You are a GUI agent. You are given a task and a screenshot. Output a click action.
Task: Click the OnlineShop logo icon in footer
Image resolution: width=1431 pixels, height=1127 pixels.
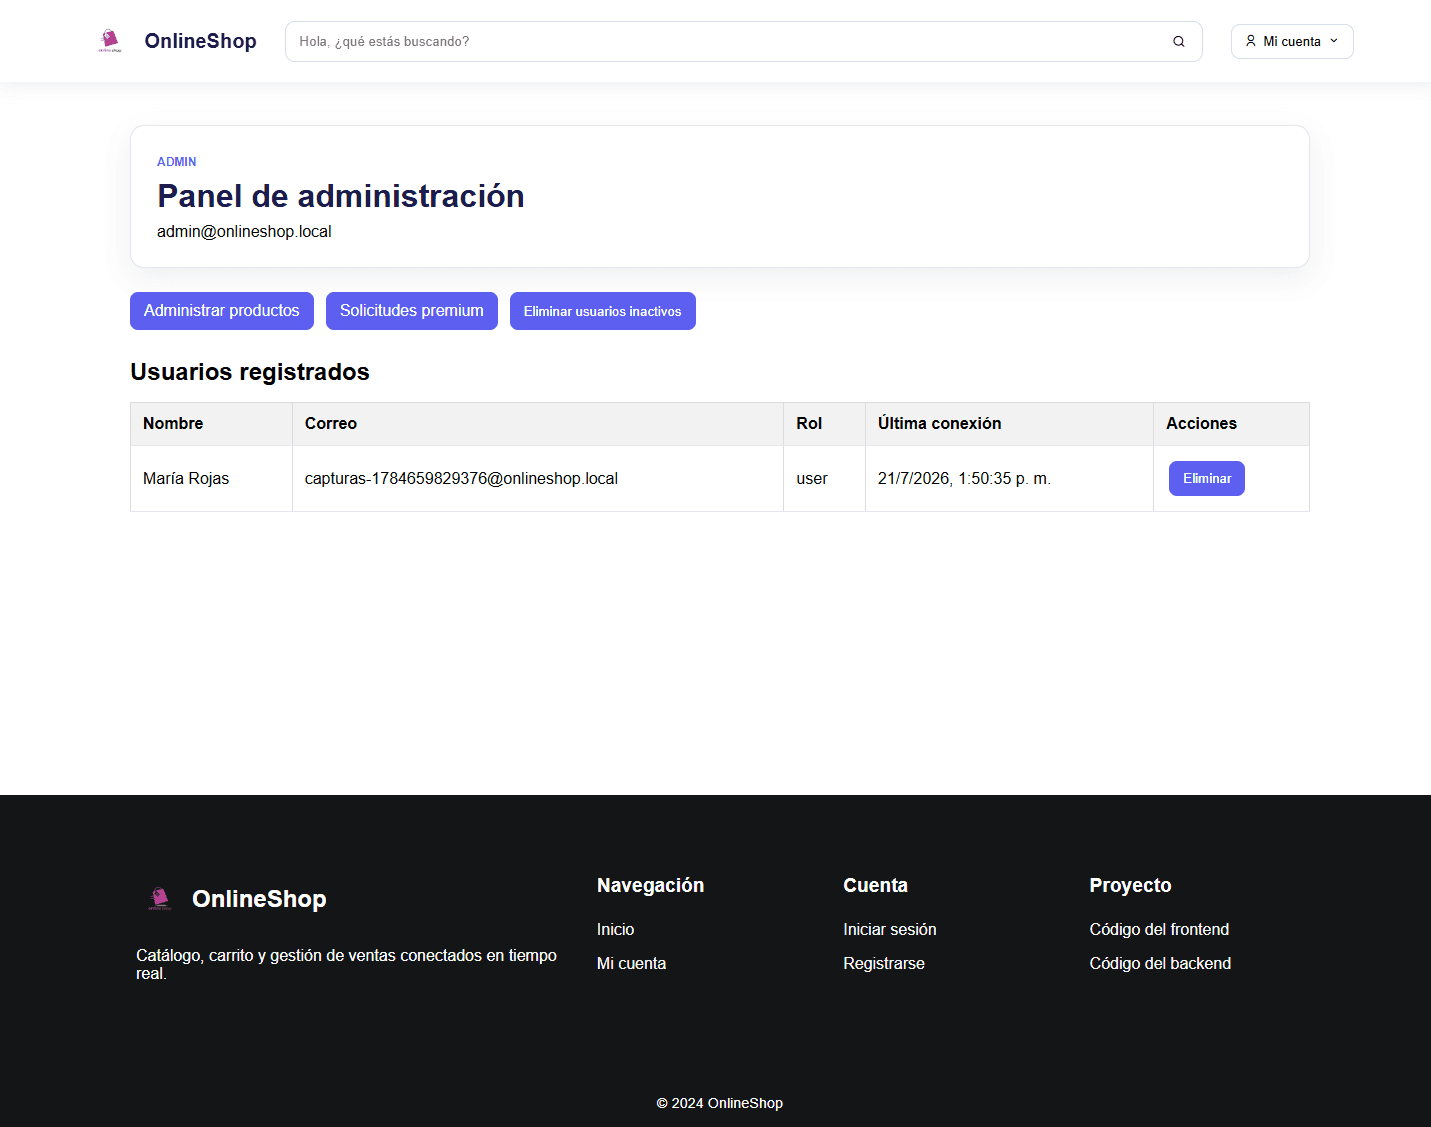click(x=160, y=898)
